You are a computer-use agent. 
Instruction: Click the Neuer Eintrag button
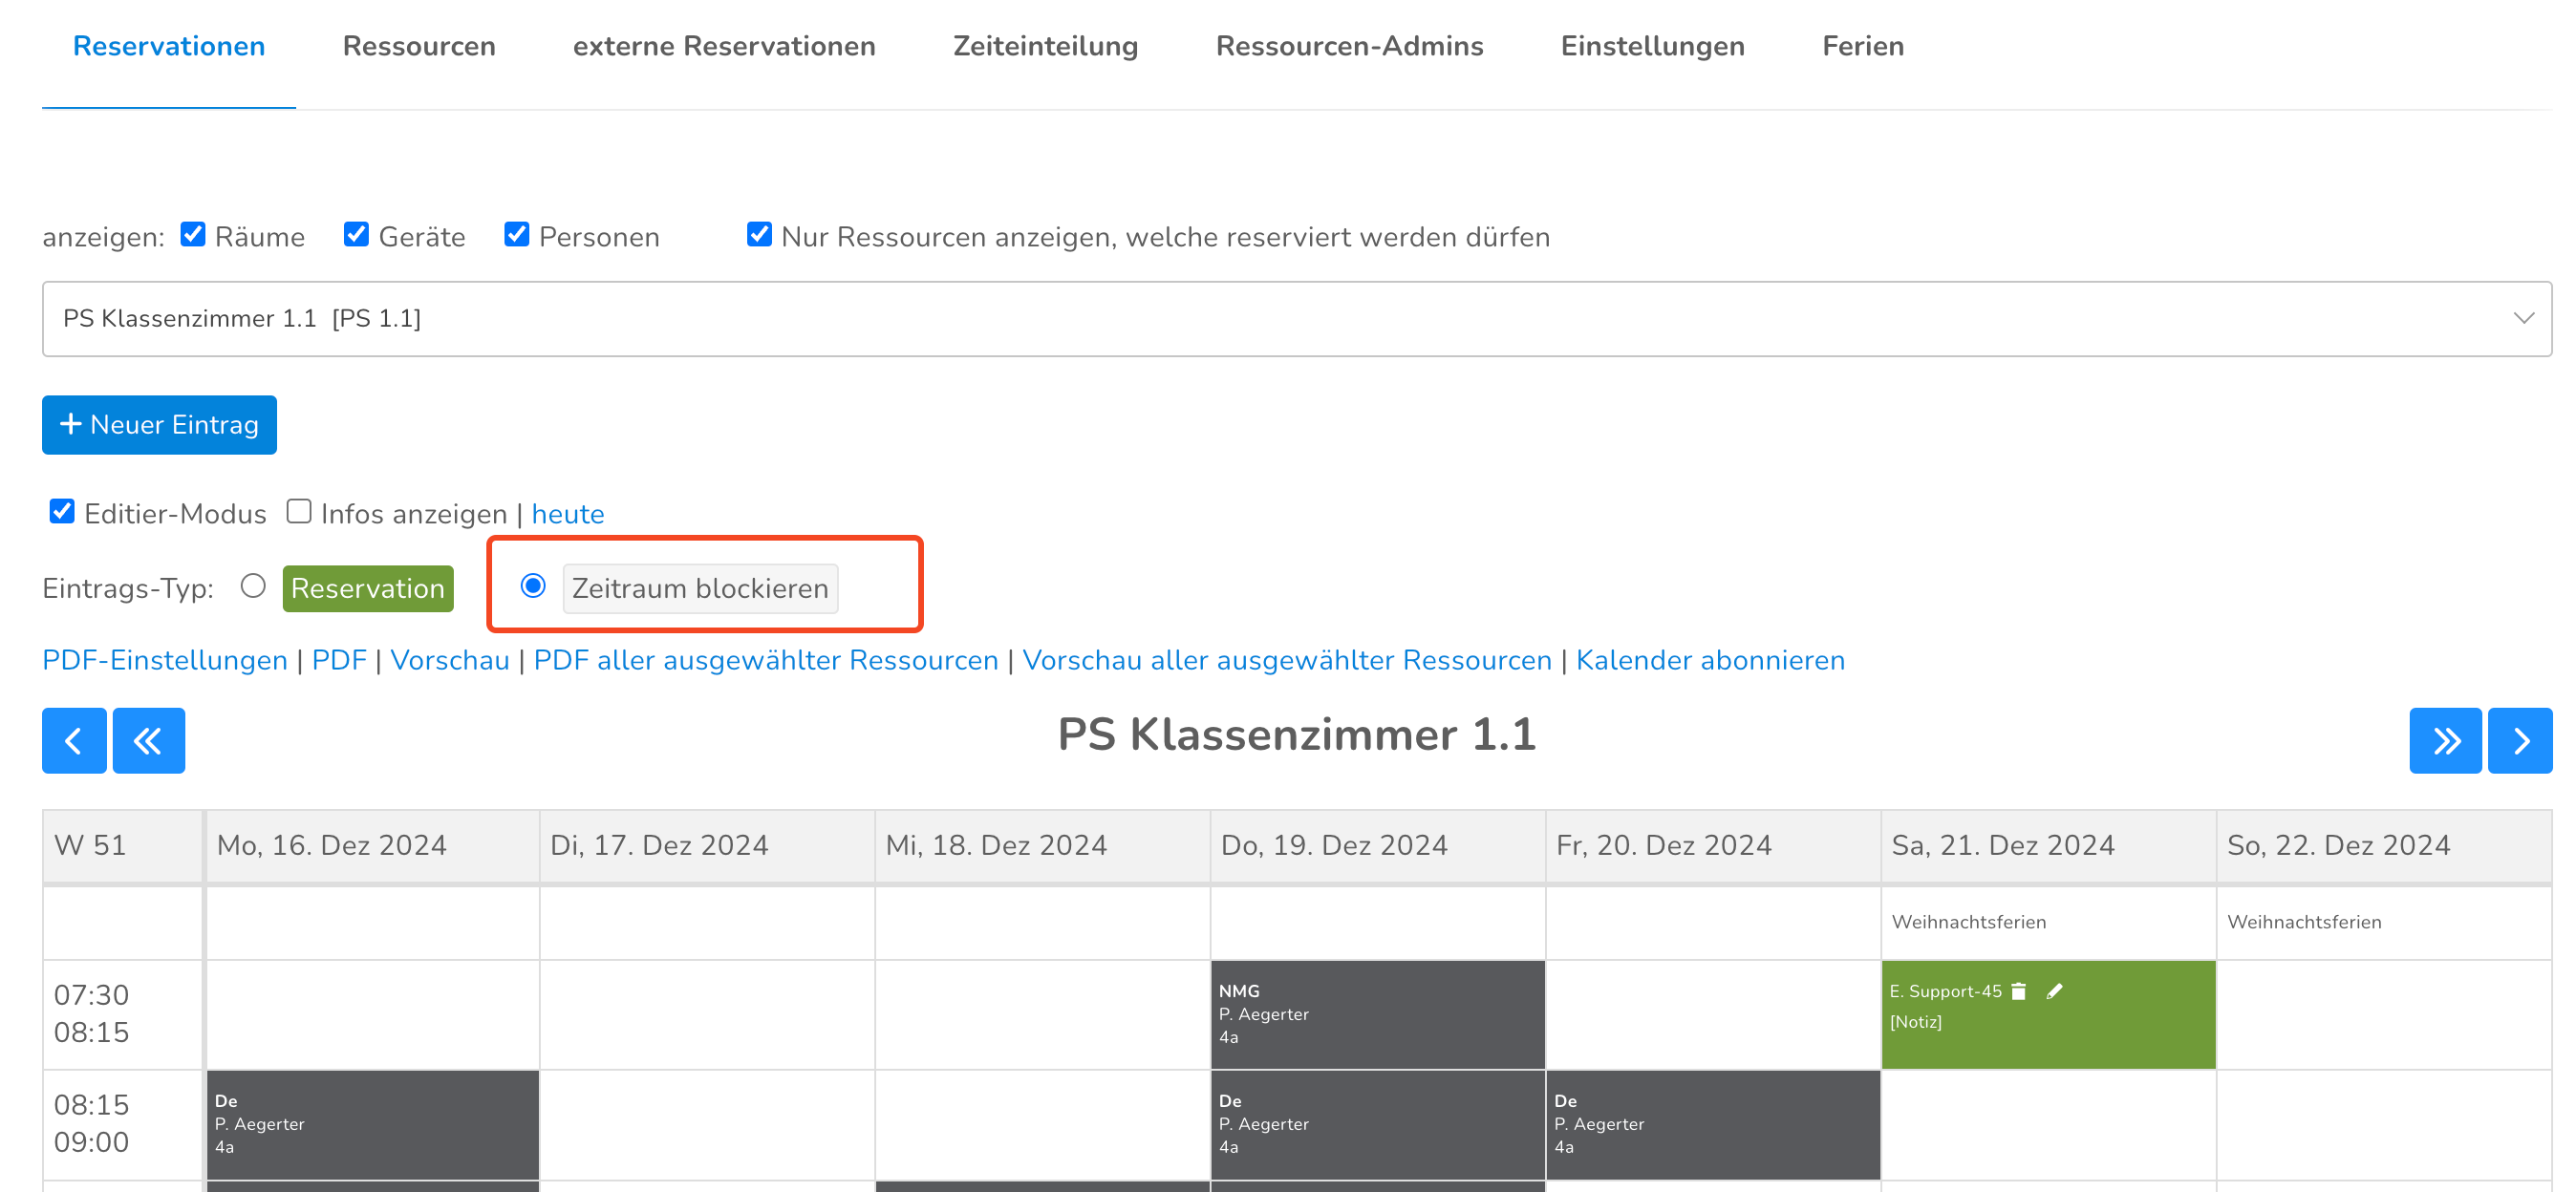(159, 425)
